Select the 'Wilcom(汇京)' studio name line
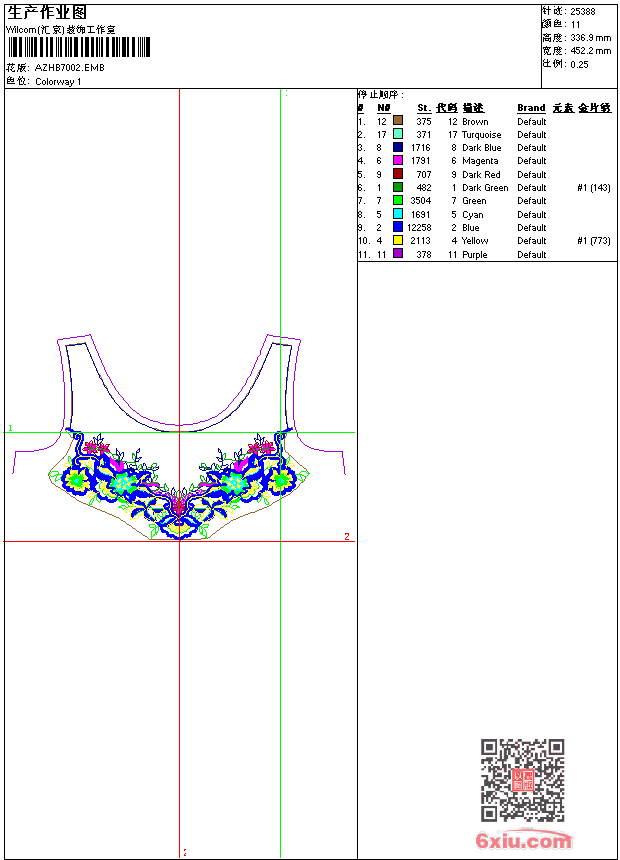The height and width of the screenshot is (860, 620). (x=61, y=30)
